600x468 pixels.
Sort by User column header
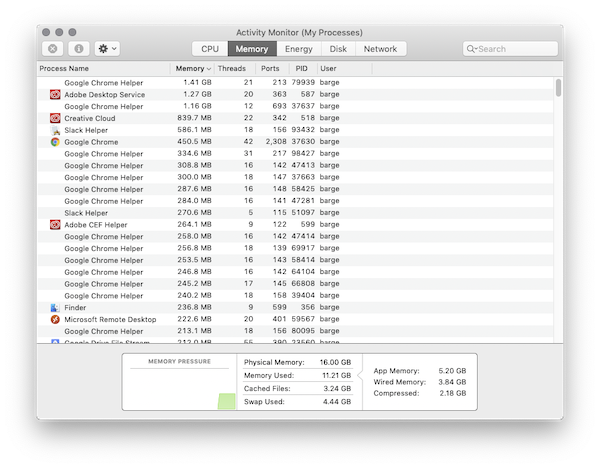coord(344,68)
